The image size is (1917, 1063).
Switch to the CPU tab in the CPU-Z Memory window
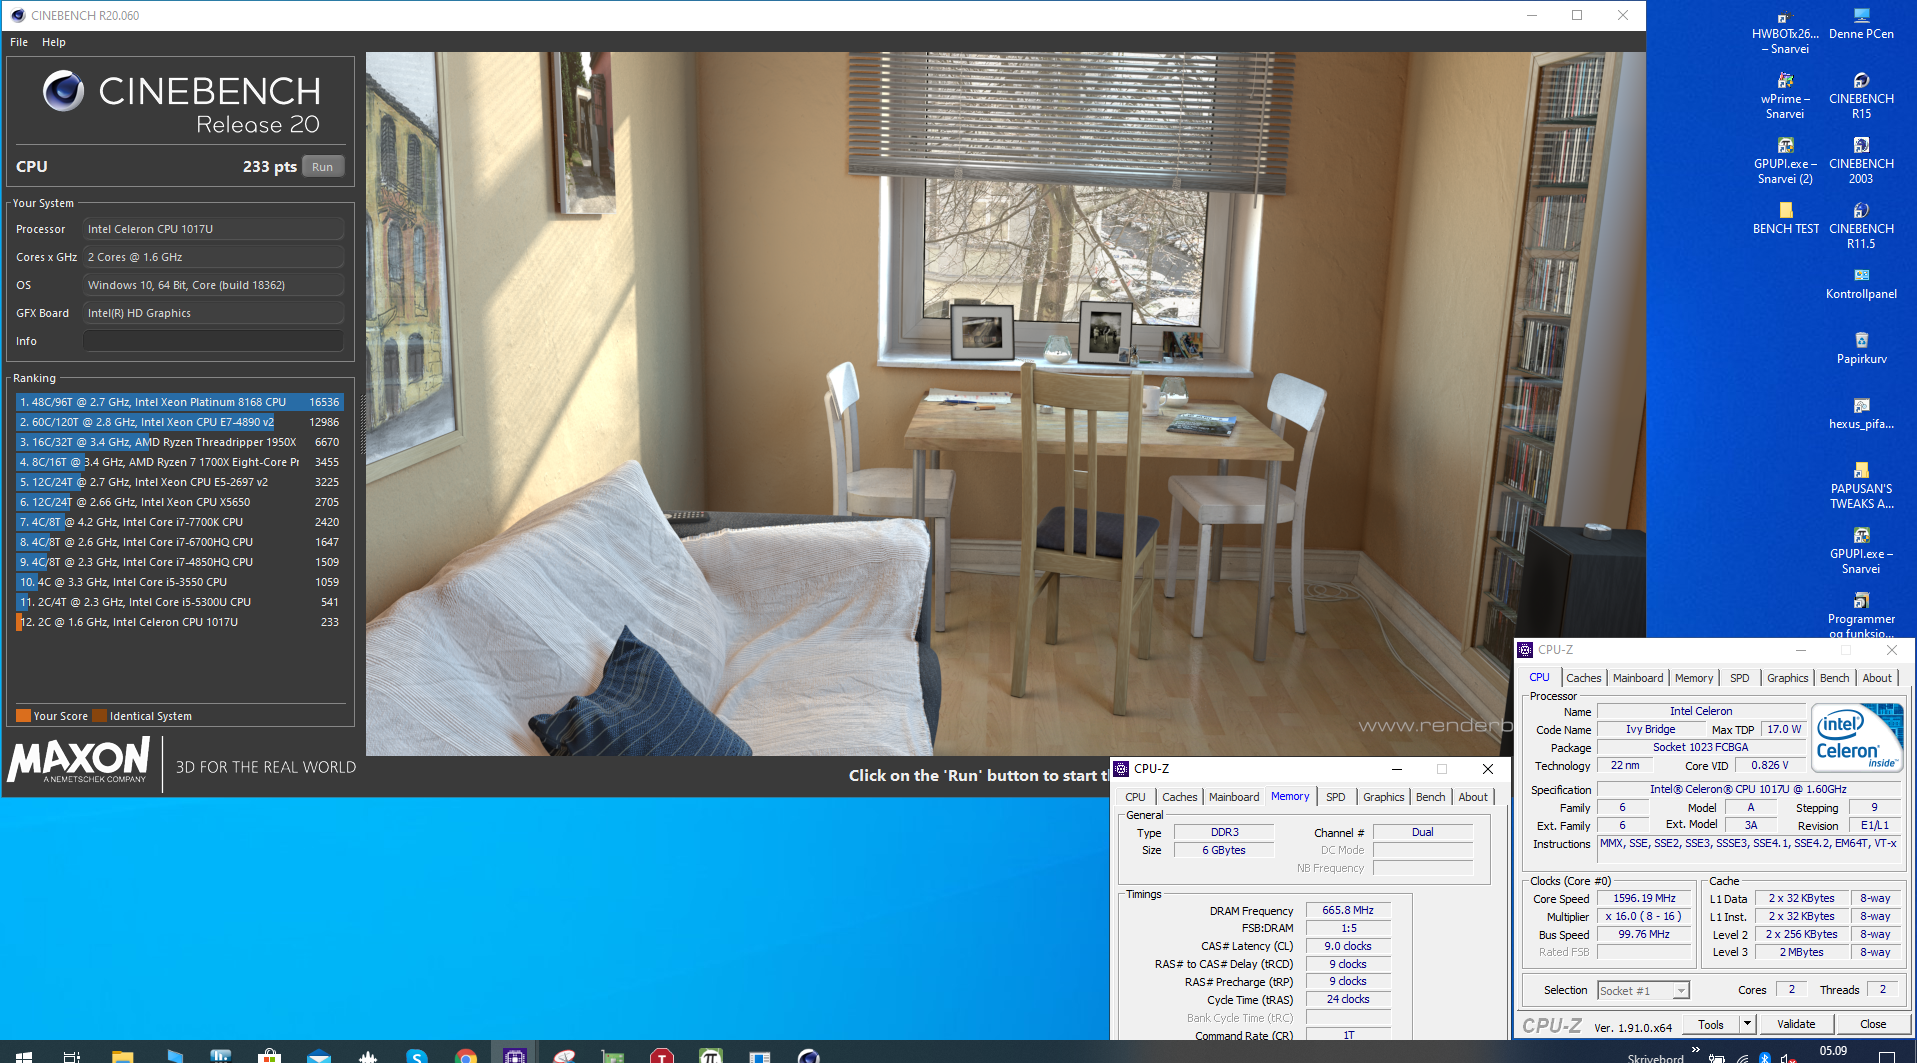(x=1135, y=797)
